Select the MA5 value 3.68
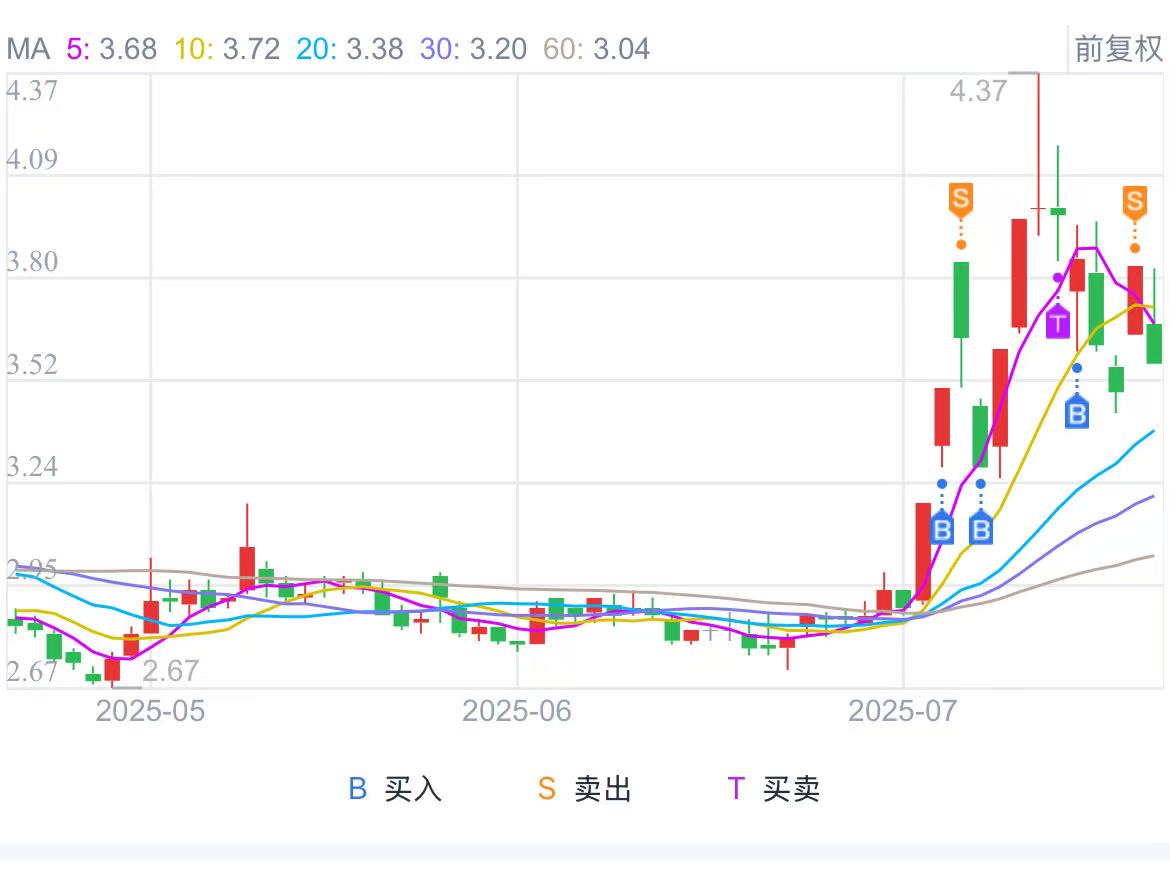 tap(128, 49)
